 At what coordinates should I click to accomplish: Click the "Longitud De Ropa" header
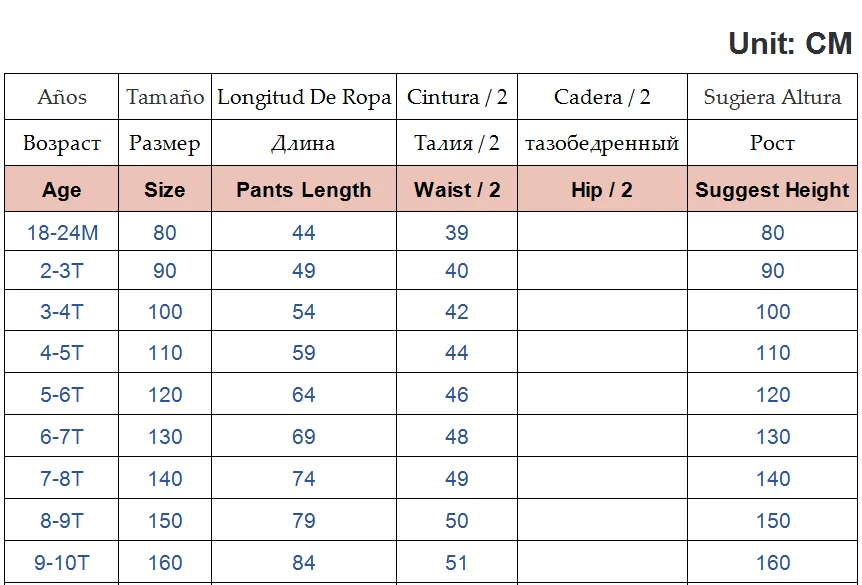click(x=304, y=97)
